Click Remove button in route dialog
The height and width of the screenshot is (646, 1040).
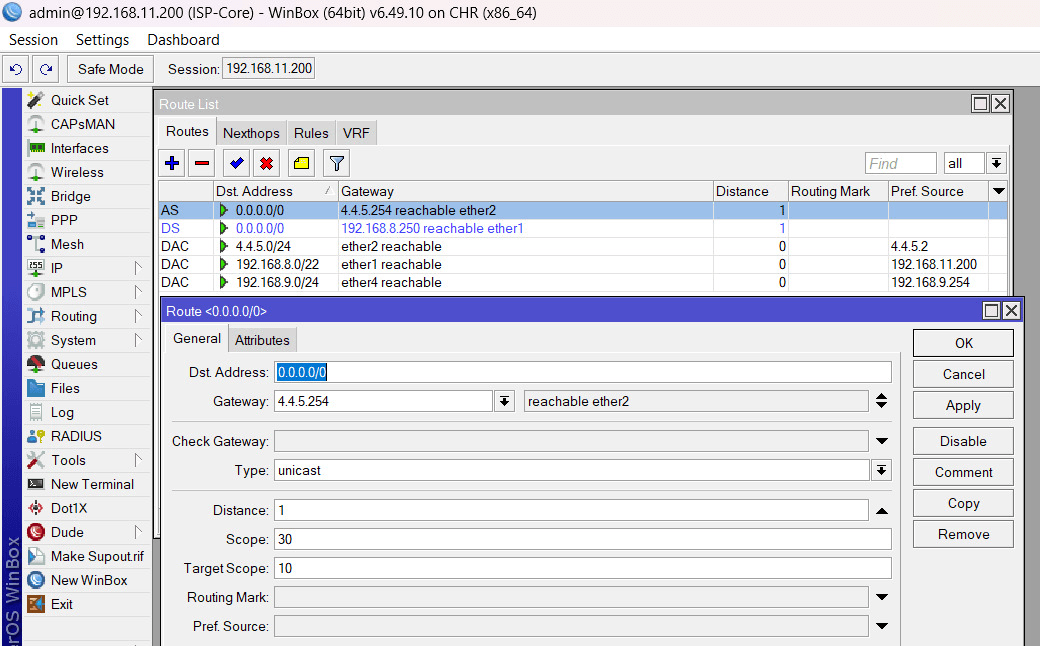coord(963,535)
